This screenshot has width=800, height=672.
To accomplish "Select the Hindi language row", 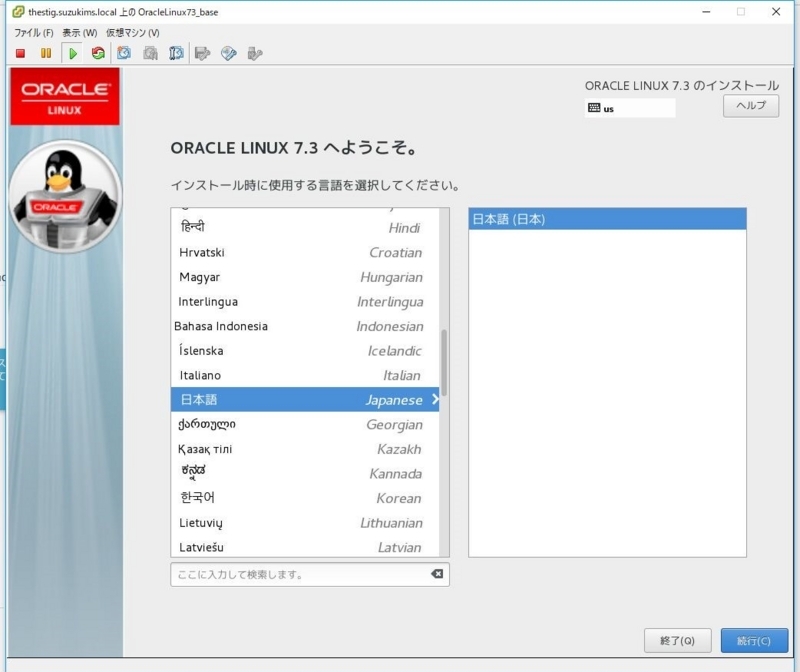I will (305, 228).
